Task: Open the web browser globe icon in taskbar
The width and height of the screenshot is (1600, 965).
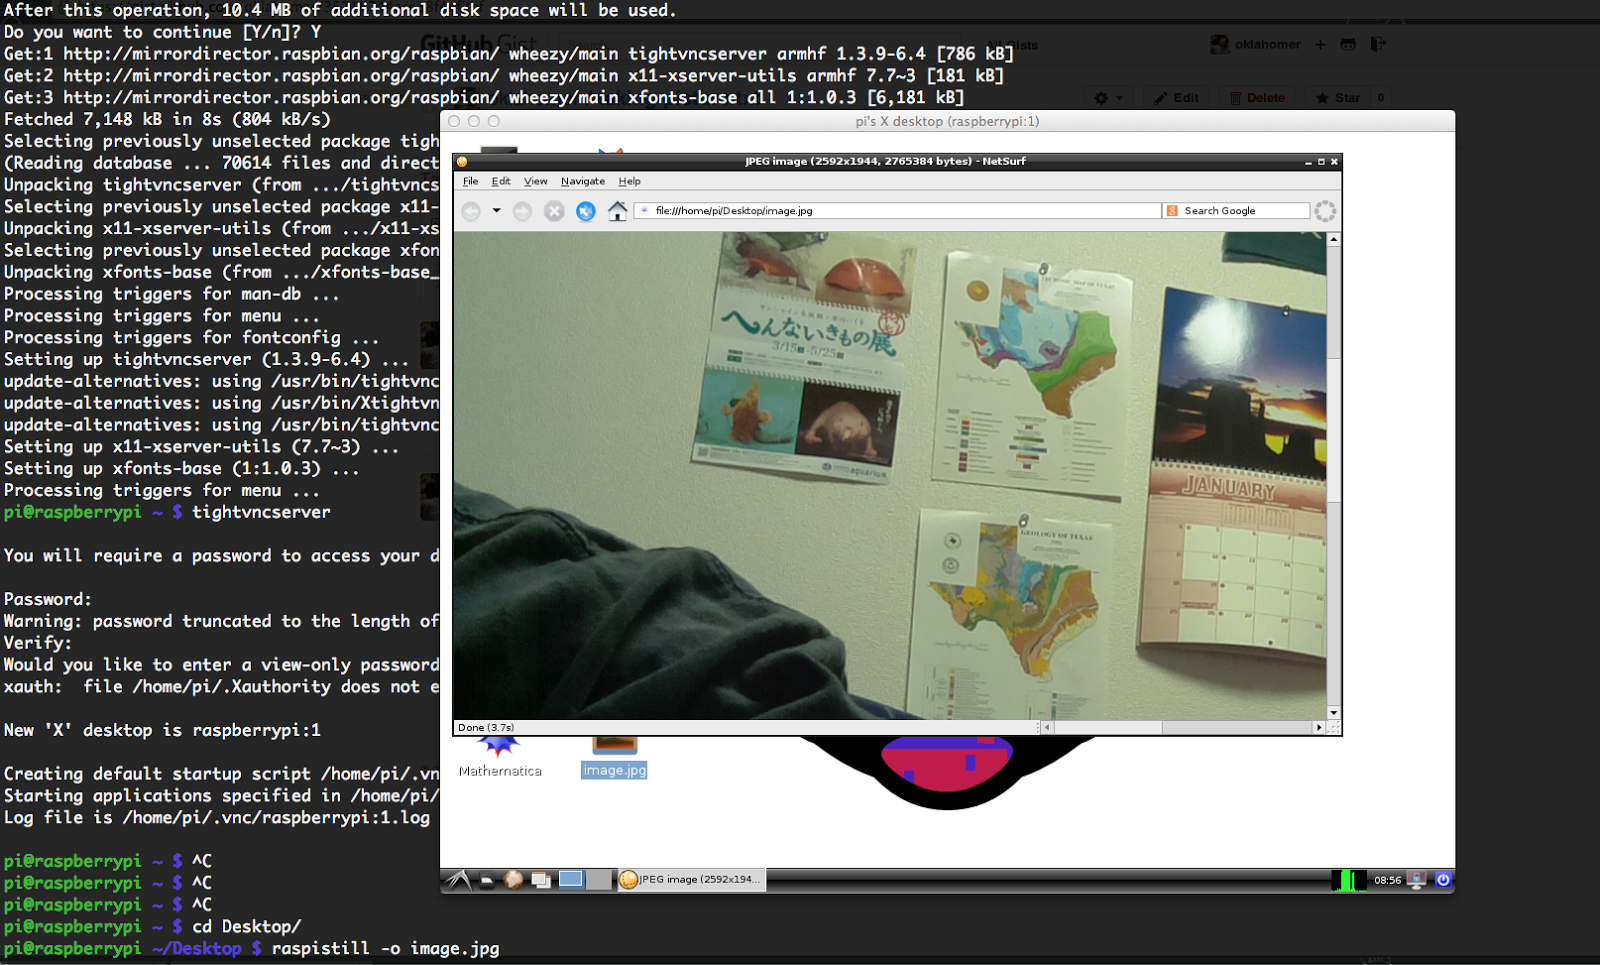Action: [513, 880]
